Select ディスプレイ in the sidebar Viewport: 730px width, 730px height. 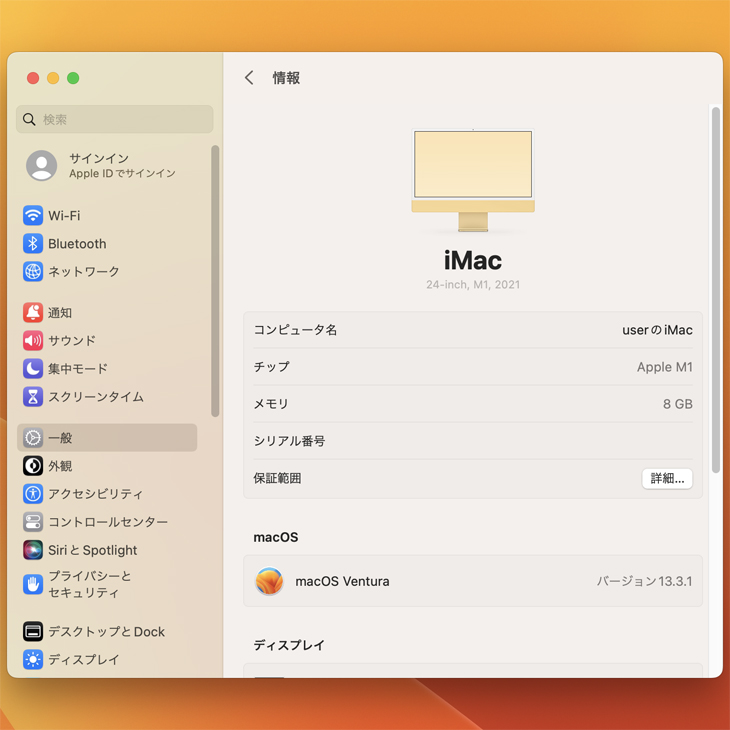83,660
